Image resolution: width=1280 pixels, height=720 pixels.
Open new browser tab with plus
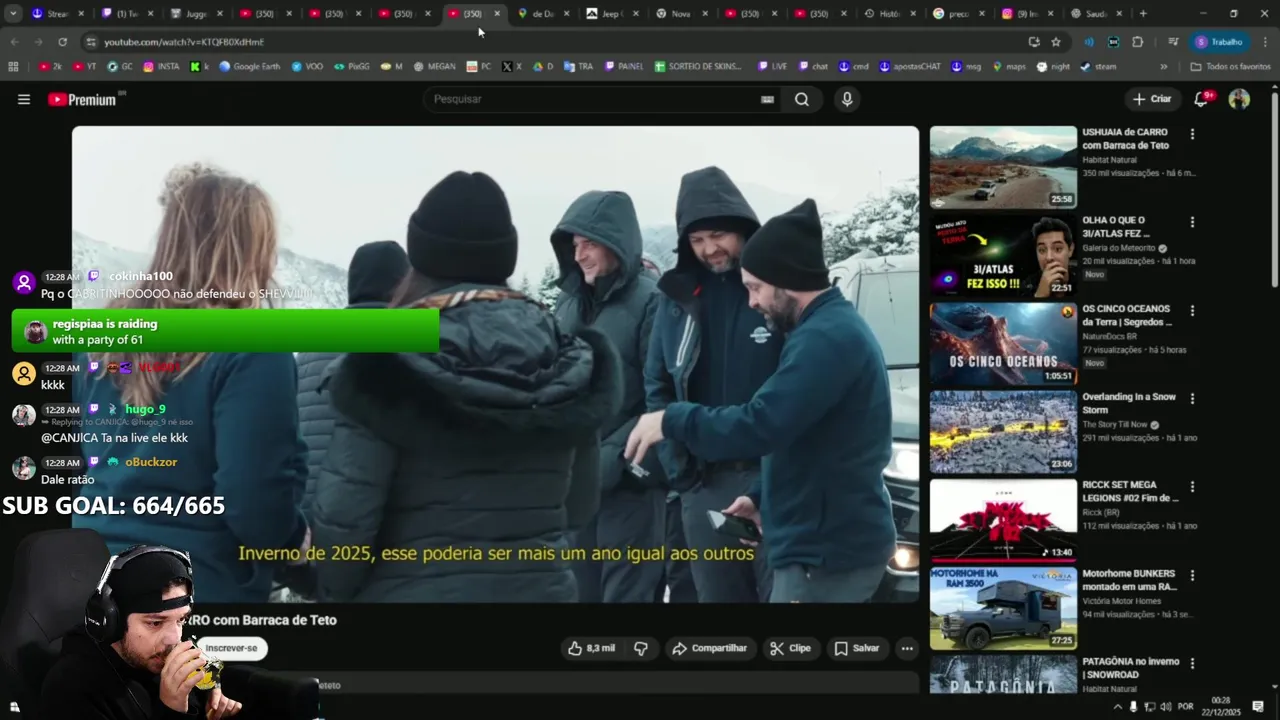click(x=1143, y=14)
